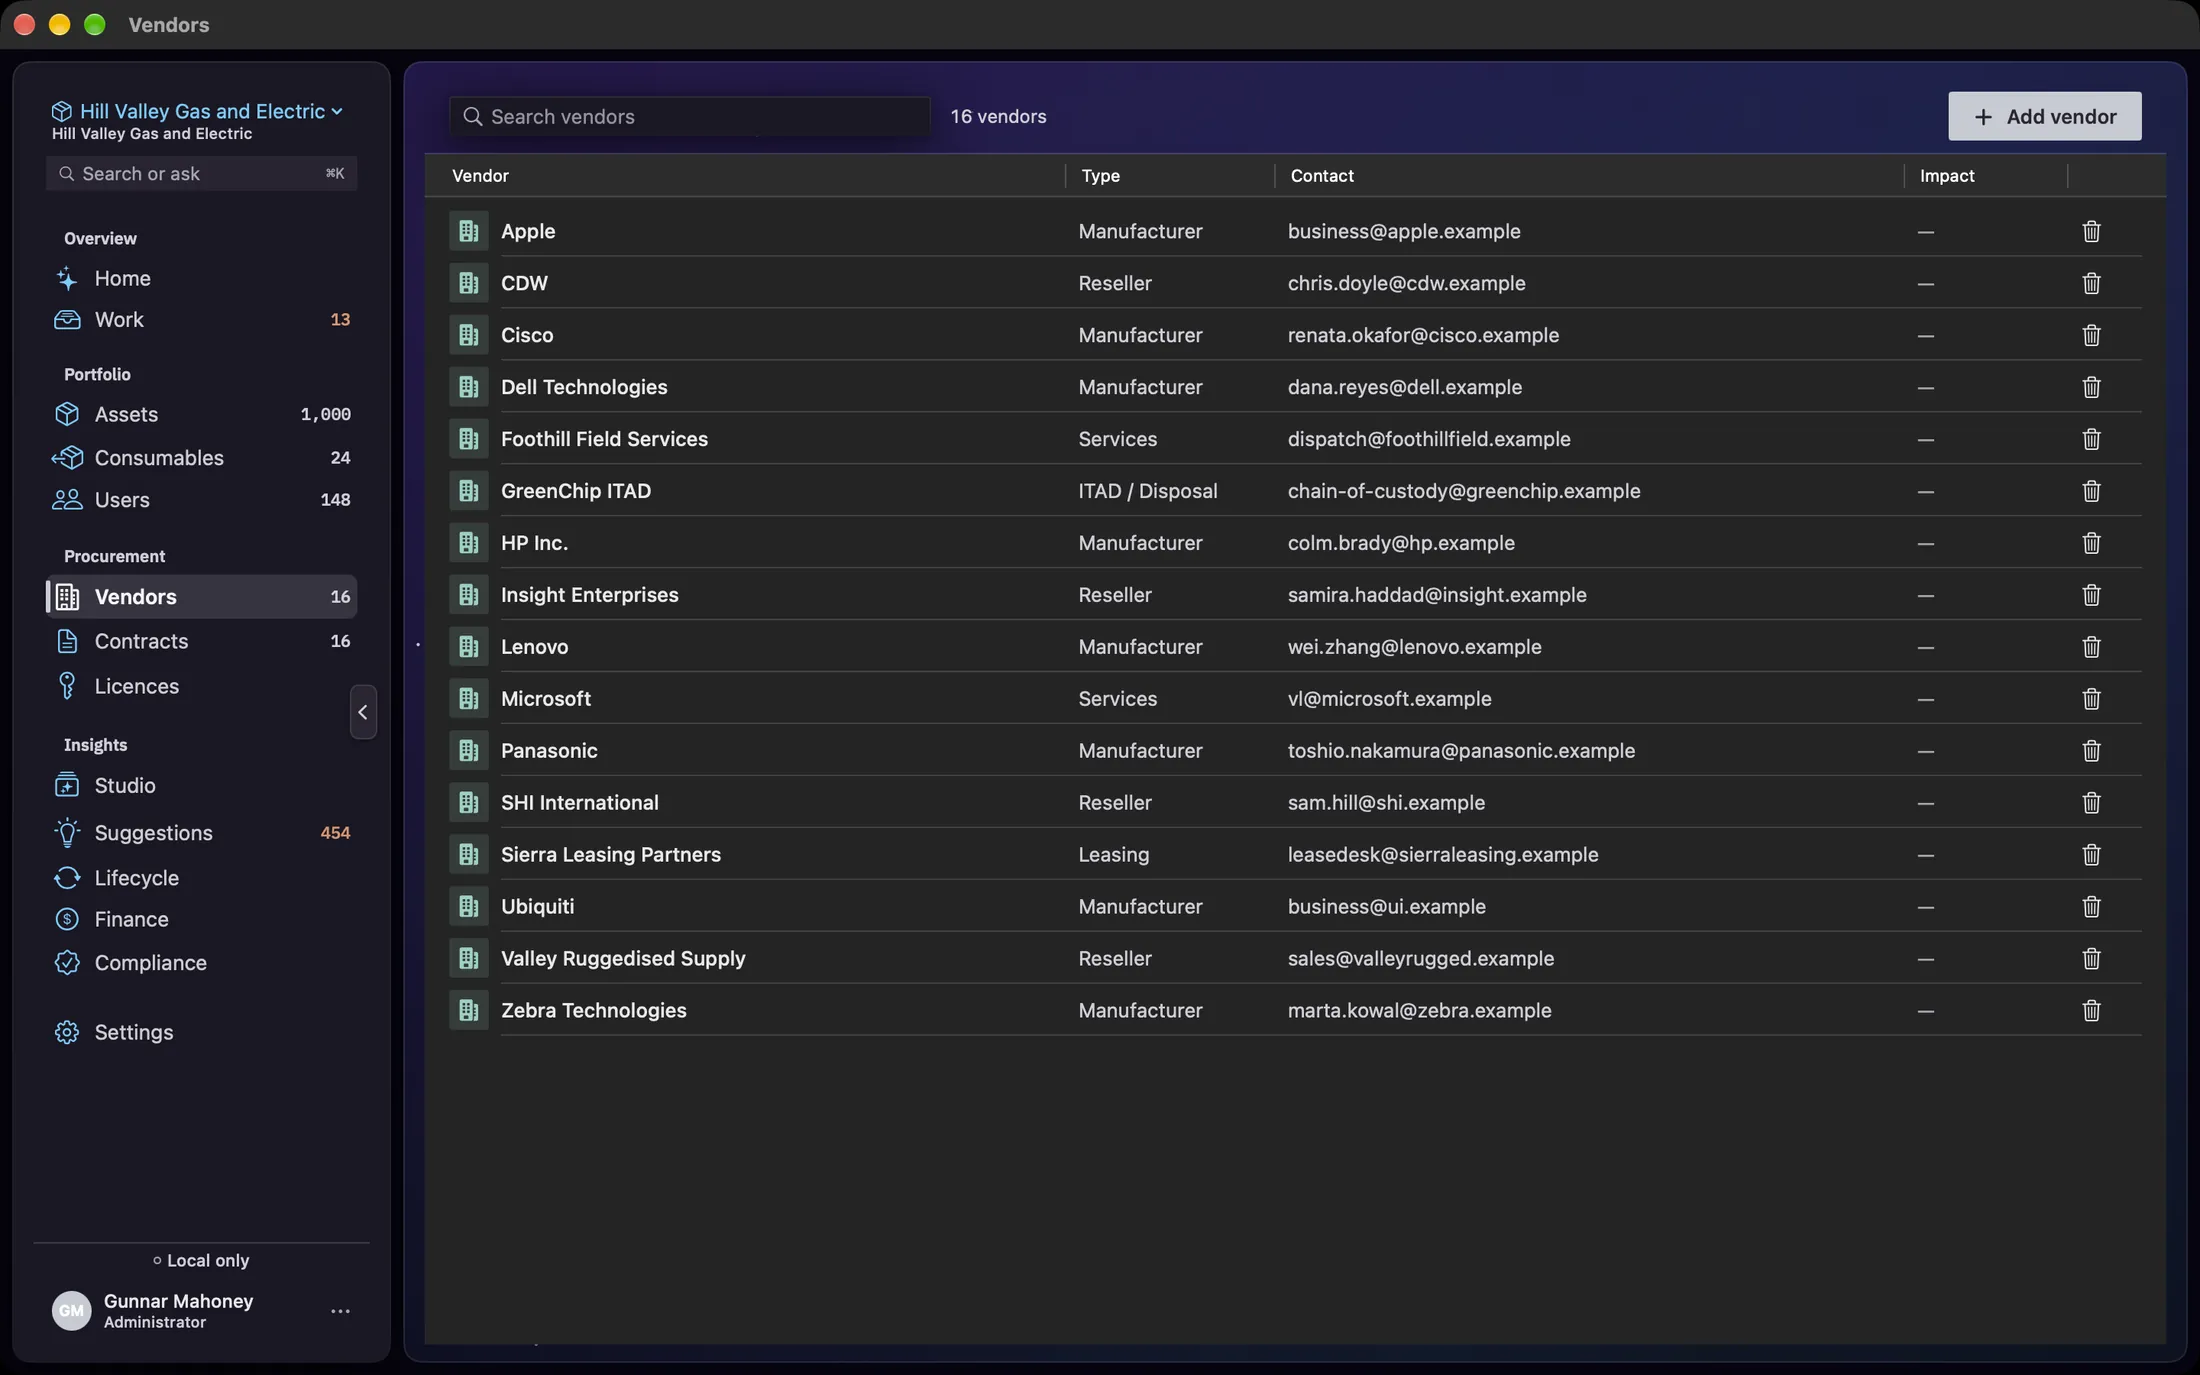Click the building icon beside Lenovo

[x=468, y=647]
